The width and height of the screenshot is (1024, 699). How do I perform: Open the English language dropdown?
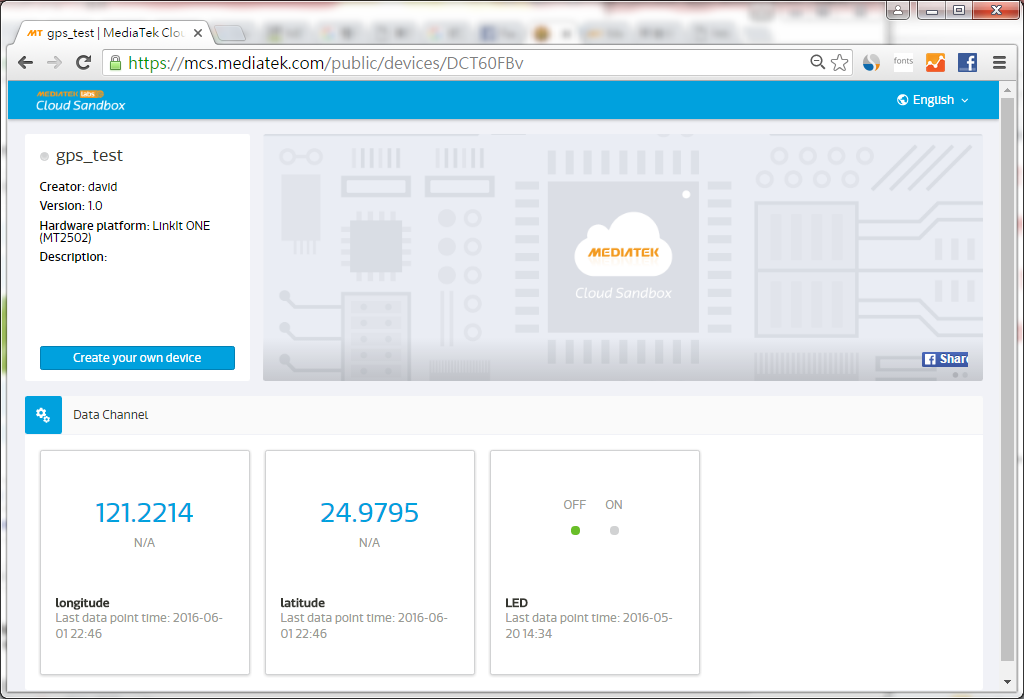tap(933, 100)
